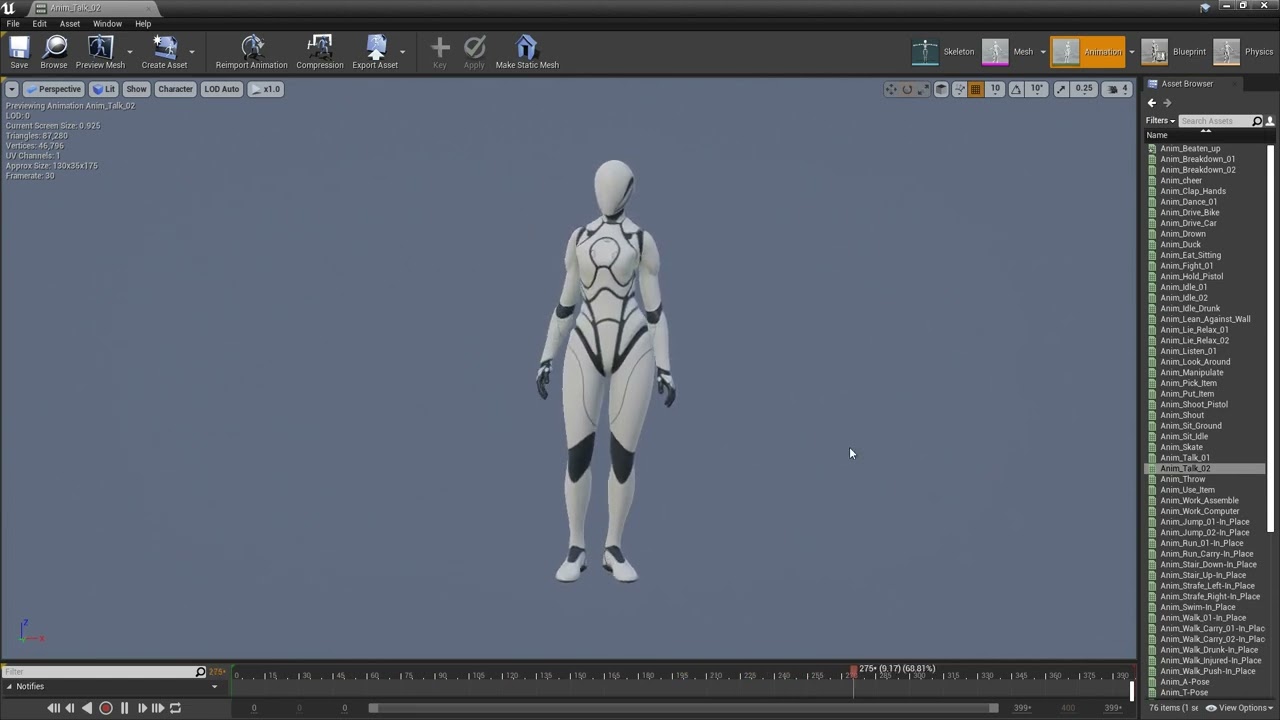This screenshot has height=720, width=1280.
Task: Switch to Asset Browser tab
Action: point(1186,84)
